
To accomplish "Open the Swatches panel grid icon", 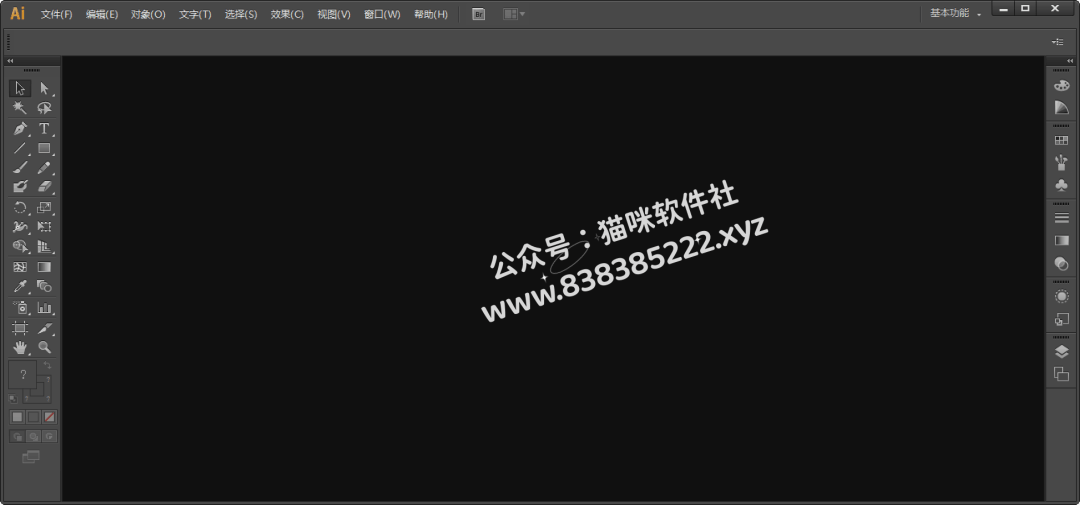I will click(x=1061, y=141).
